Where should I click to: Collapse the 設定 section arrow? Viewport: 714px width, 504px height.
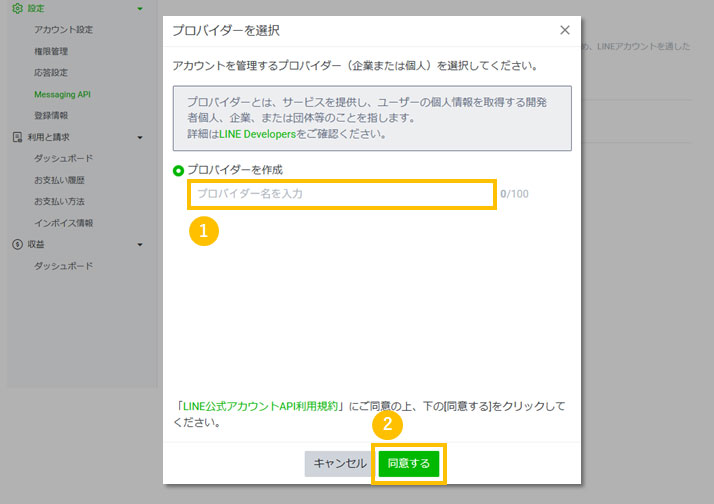(x=140, y=9)
